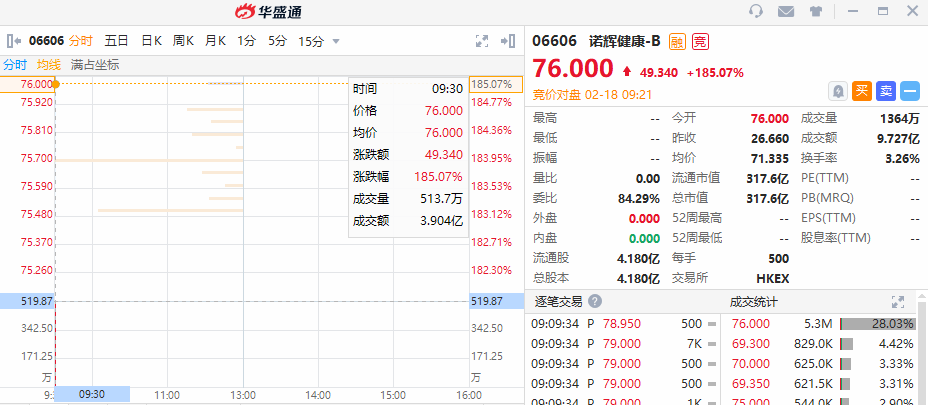Viewport: 928px width, 405px height.
Task: Click the 7K volume trade row
Action: tap(694, 344)
